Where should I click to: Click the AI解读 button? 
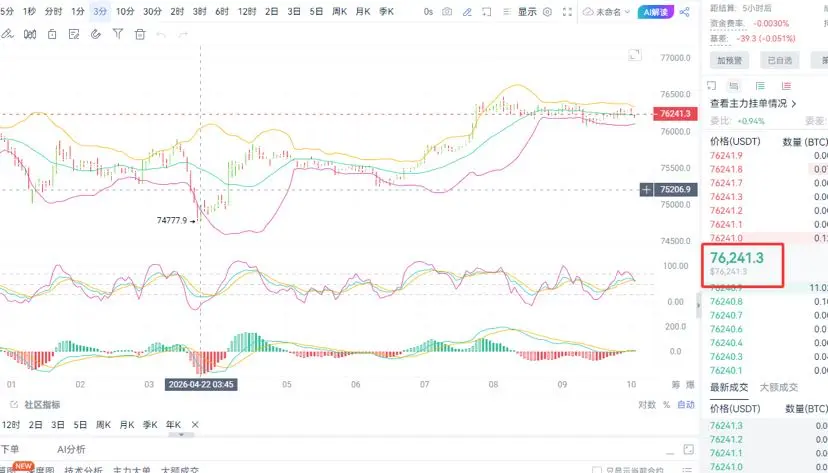655,12
